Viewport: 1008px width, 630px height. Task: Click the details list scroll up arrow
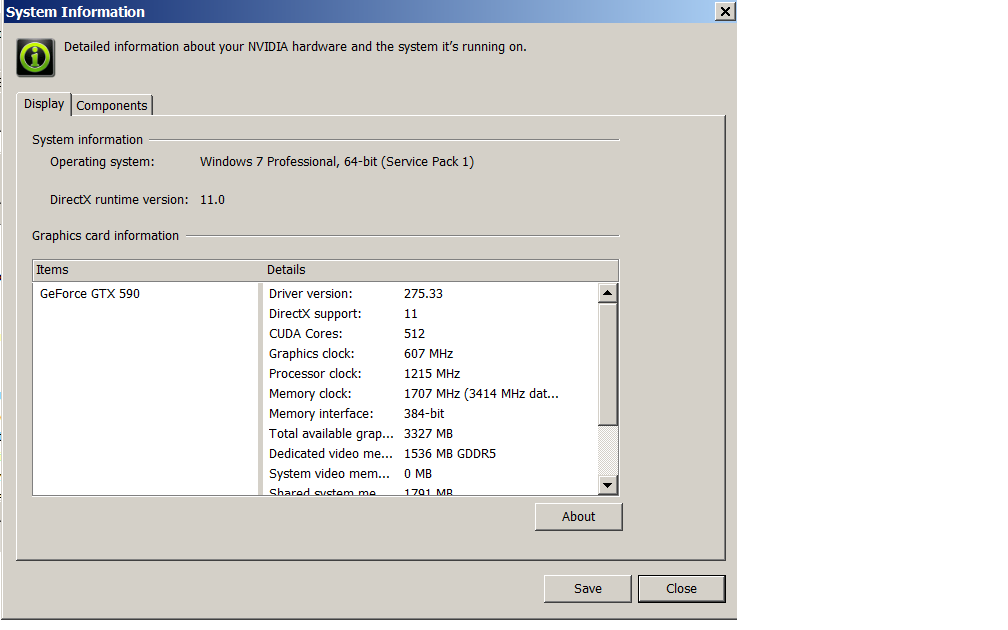point(608,293)
